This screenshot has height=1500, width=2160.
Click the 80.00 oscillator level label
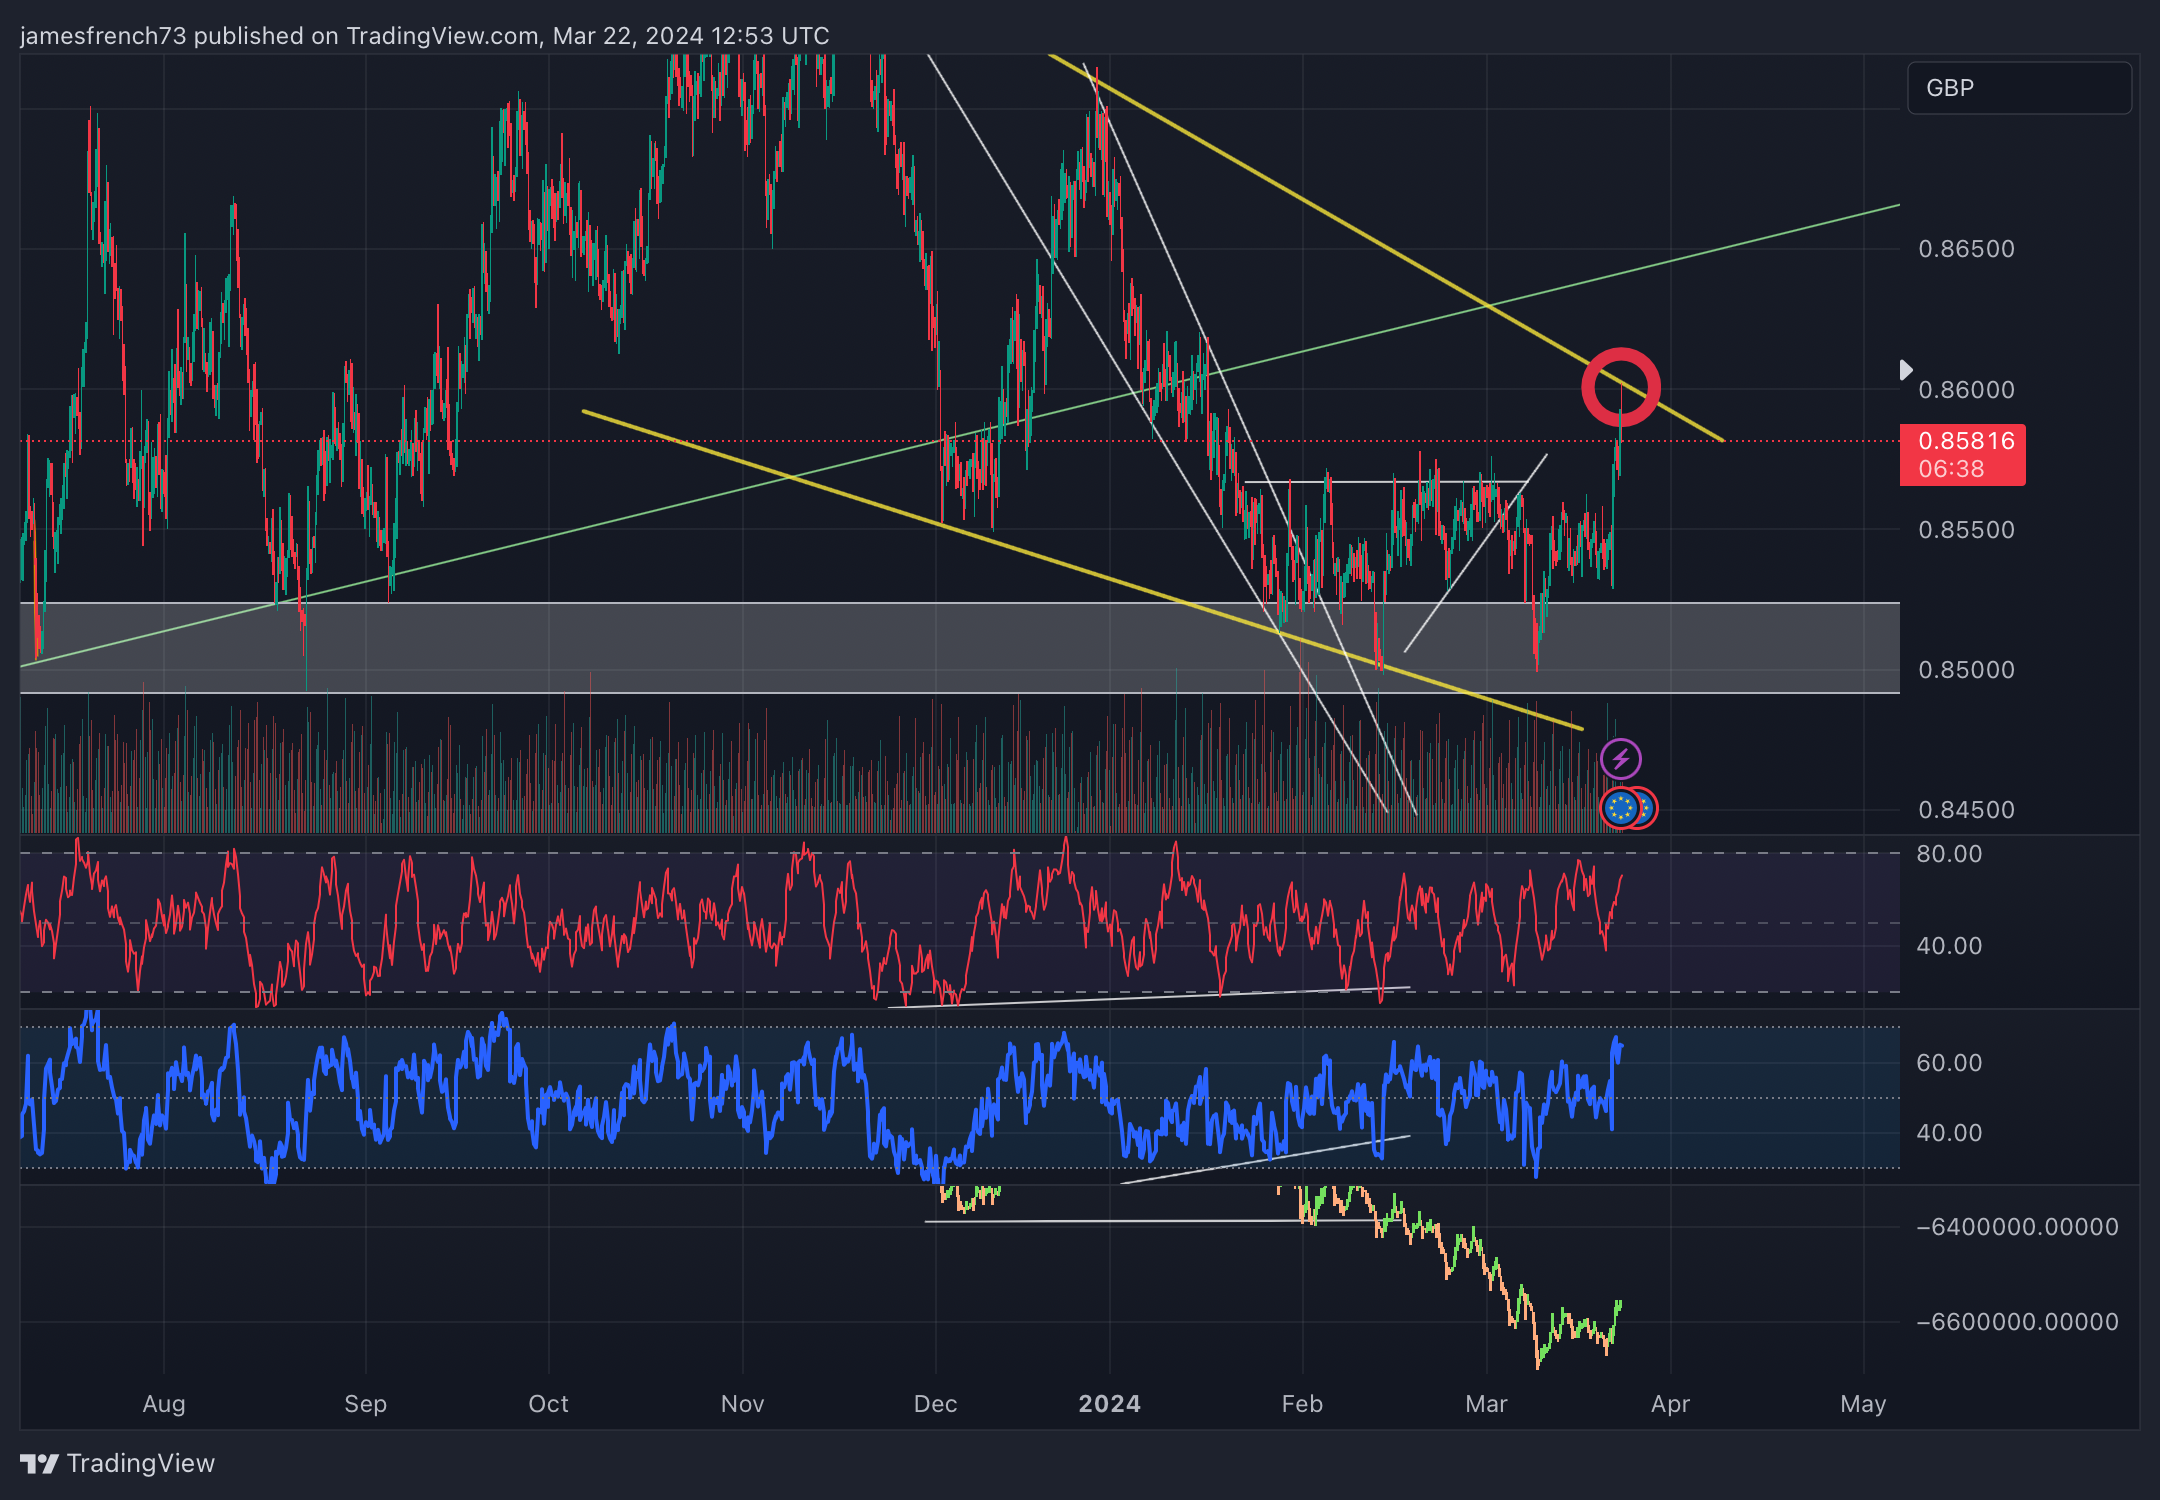coord(1948,854)
